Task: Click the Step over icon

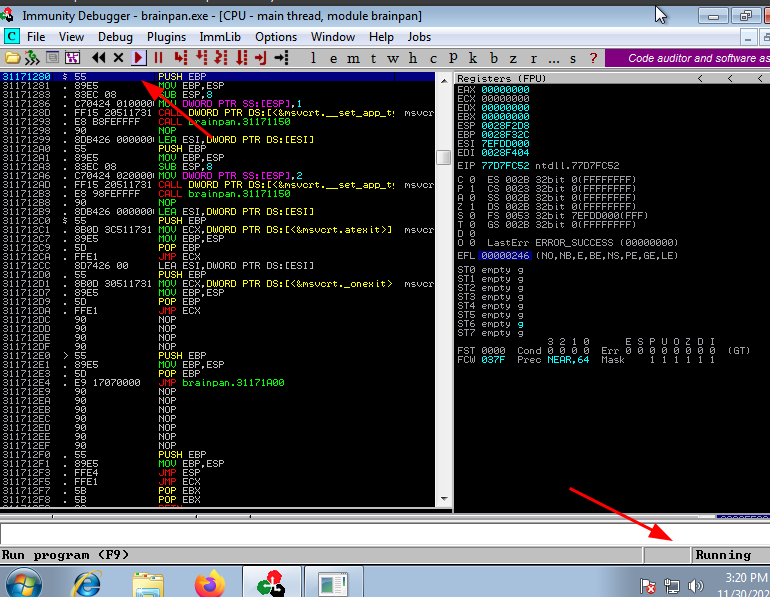Action: pyautogui.click(x=201, y=58)
